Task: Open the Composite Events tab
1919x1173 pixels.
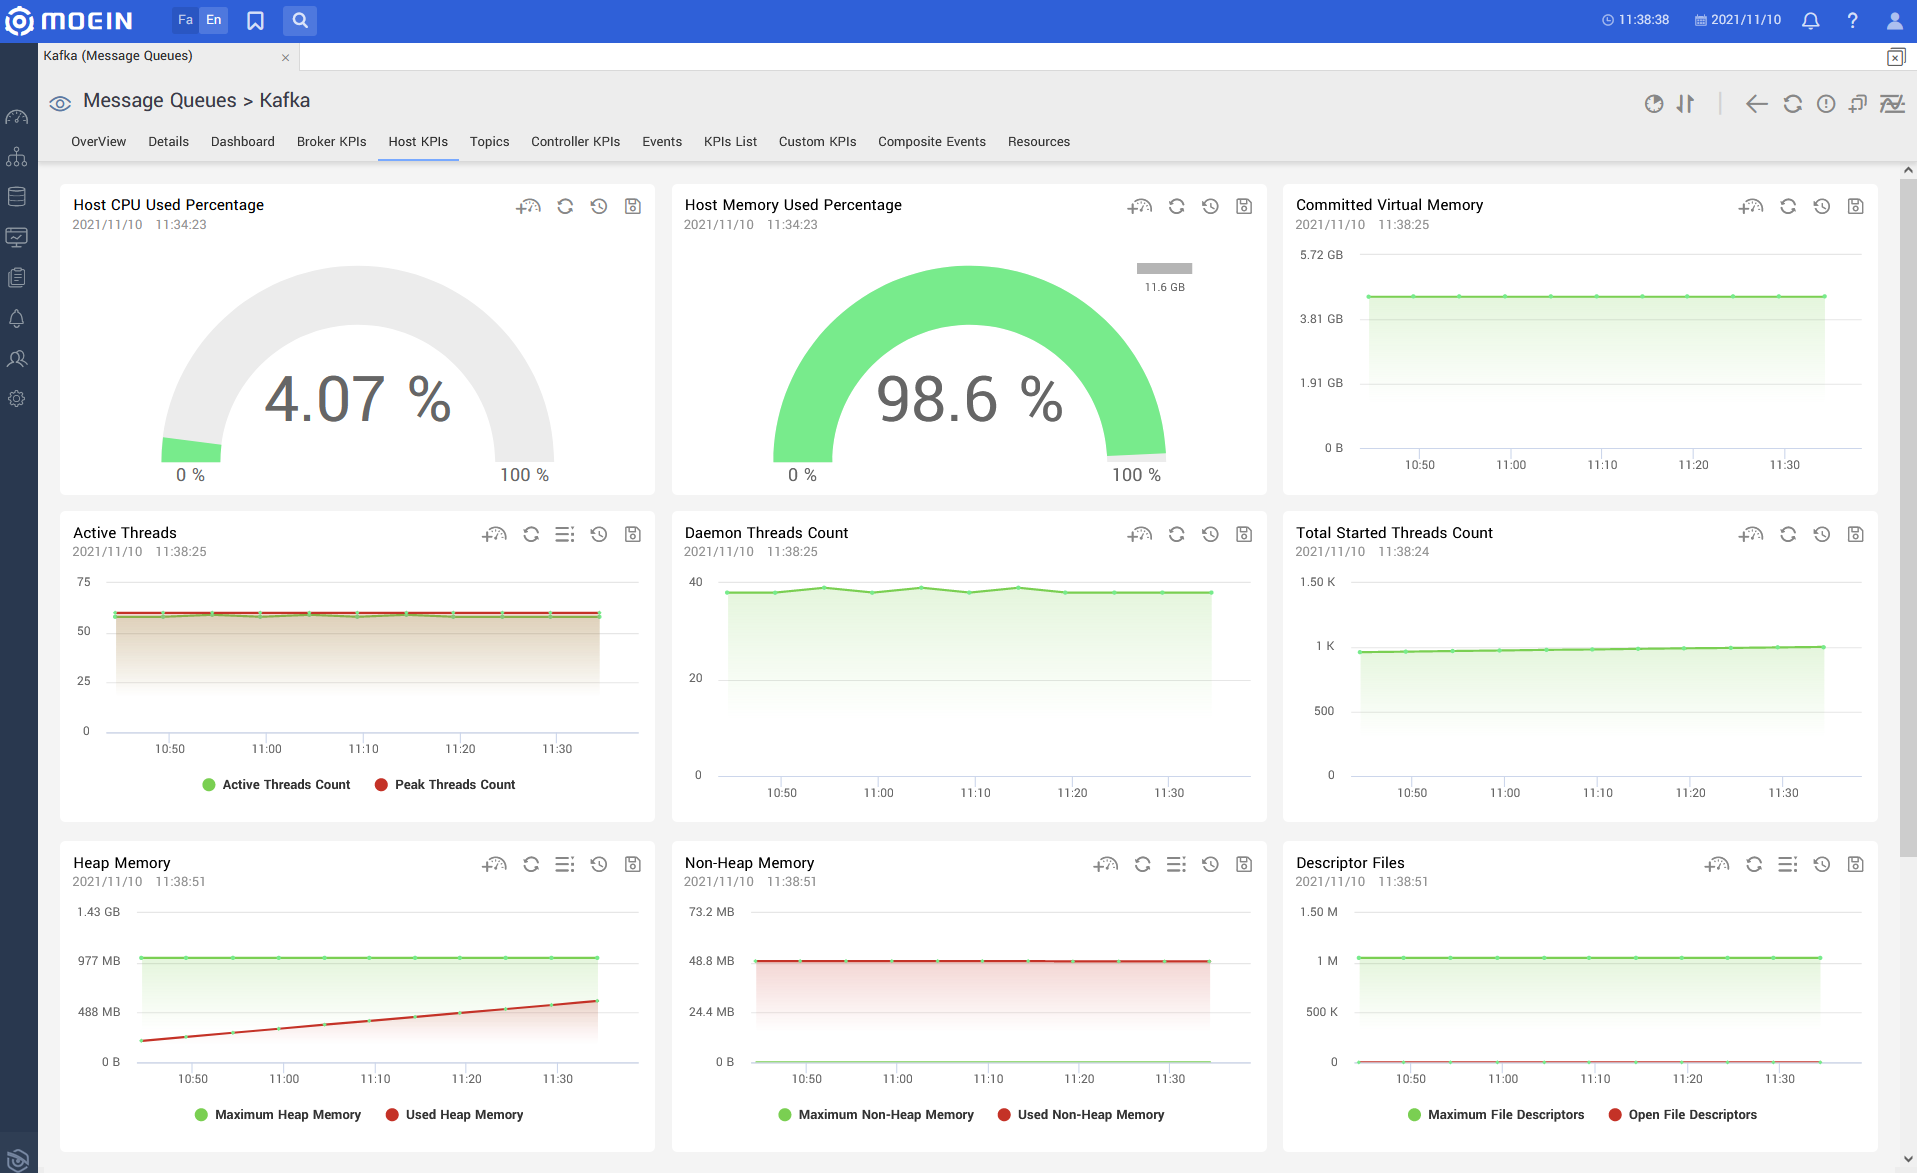Action: click(x=932, y=142)
